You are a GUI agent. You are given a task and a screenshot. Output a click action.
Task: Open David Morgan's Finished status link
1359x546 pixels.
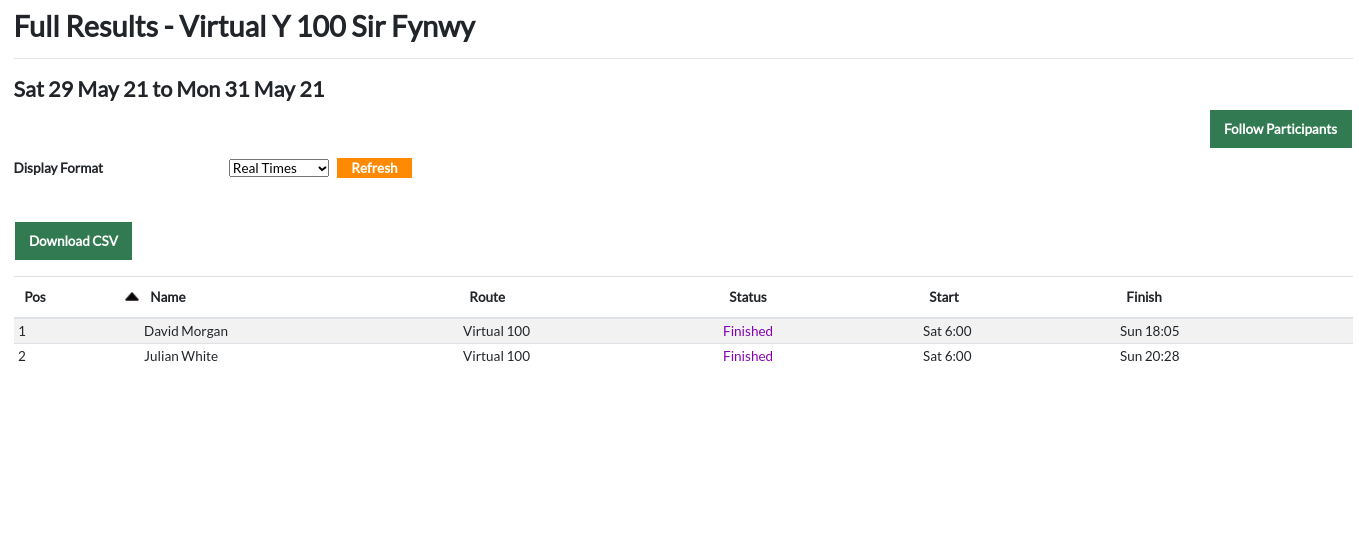748,331
